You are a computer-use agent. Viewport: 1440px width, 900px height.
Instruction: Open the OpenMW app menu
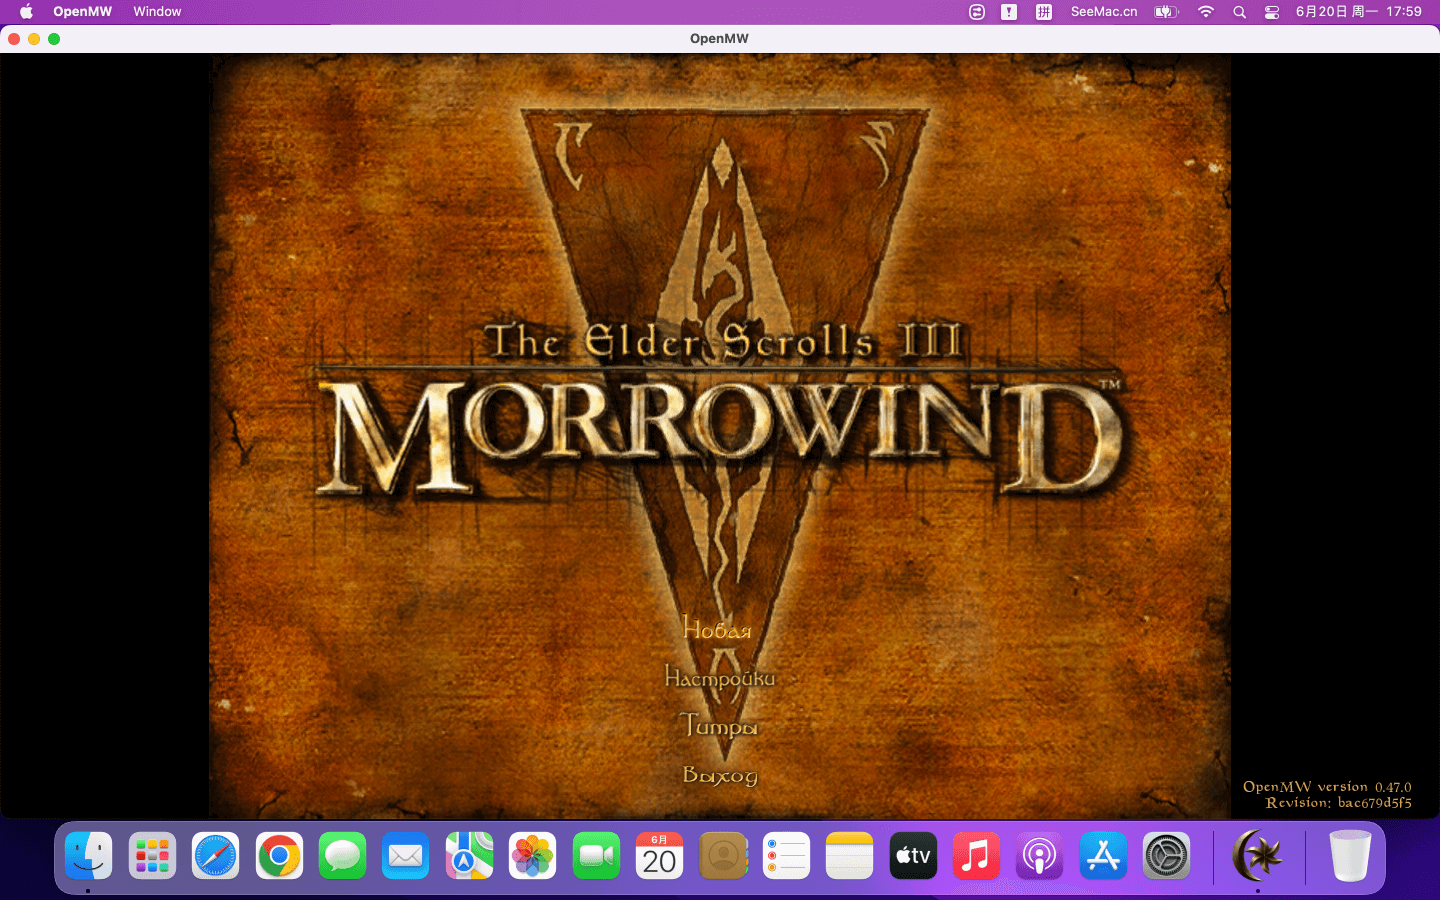pos(82,12)
